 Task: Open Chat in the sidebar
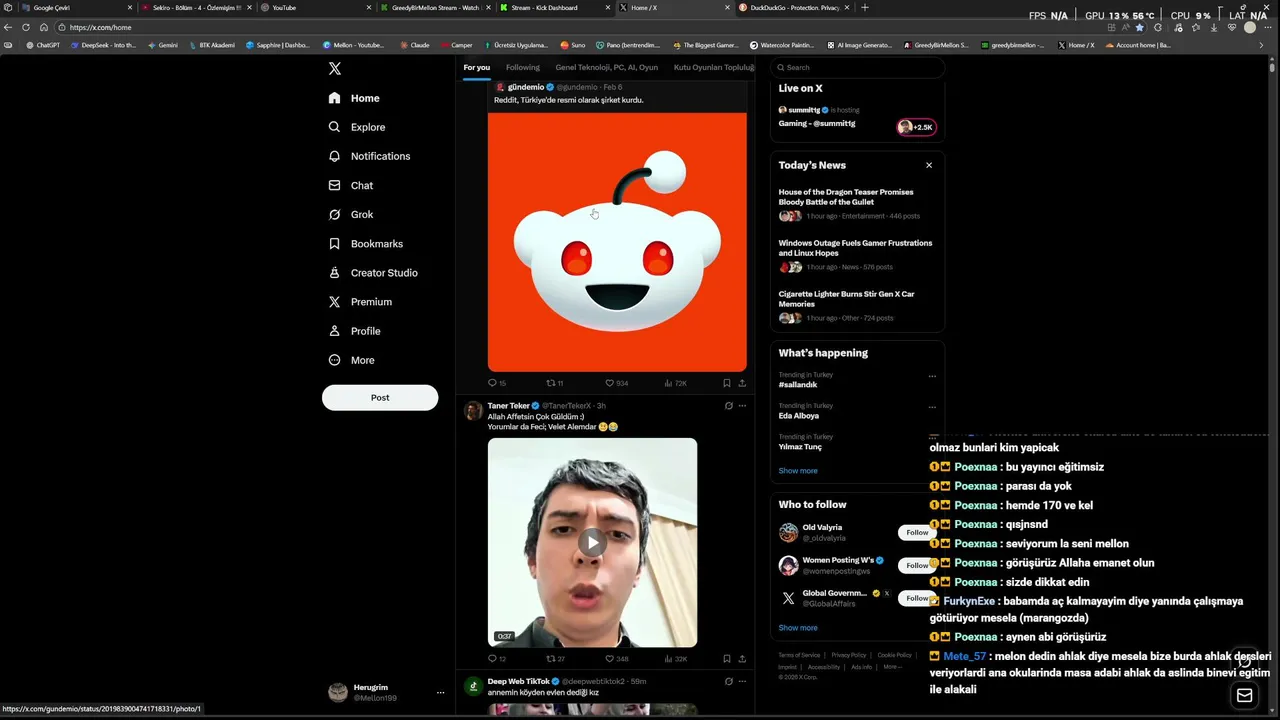[x=351, y=185]
